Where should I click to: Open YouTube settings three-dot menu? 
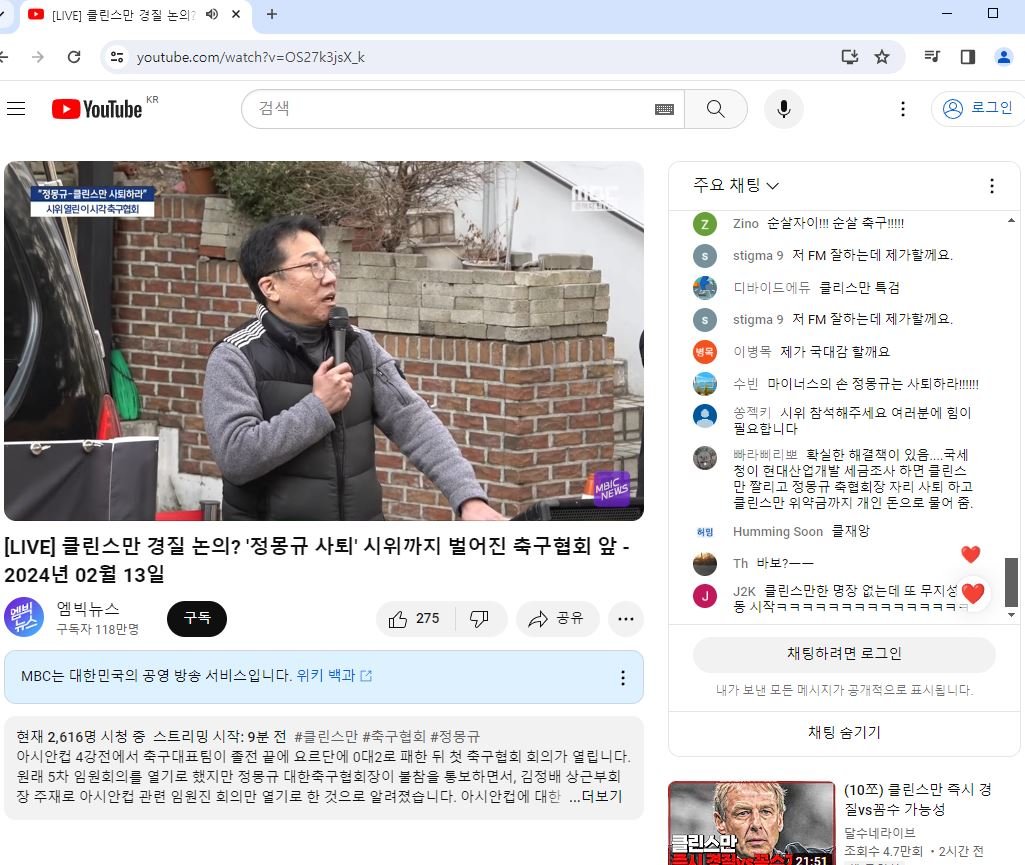(903, 109)
